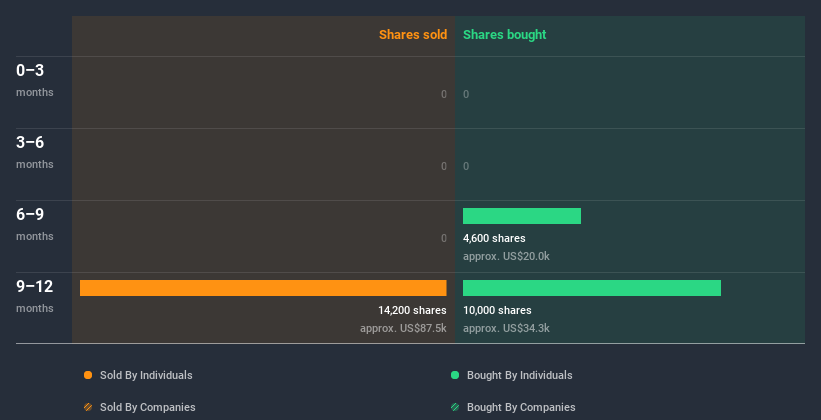Click the green Bought By Individuals legend dot
The width and height of the screenshot is (821, 420).
[x=455, y=375]
